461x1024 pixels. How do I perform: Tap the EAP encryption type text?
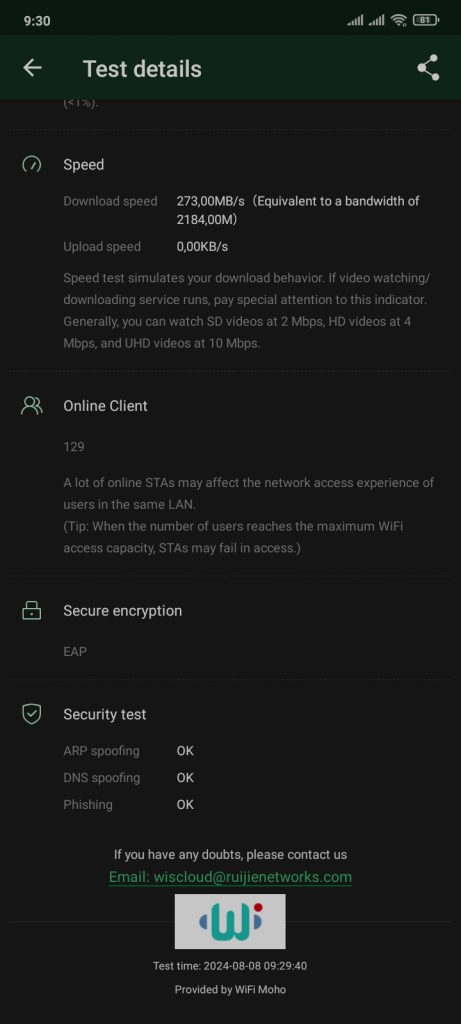(75, 652)
